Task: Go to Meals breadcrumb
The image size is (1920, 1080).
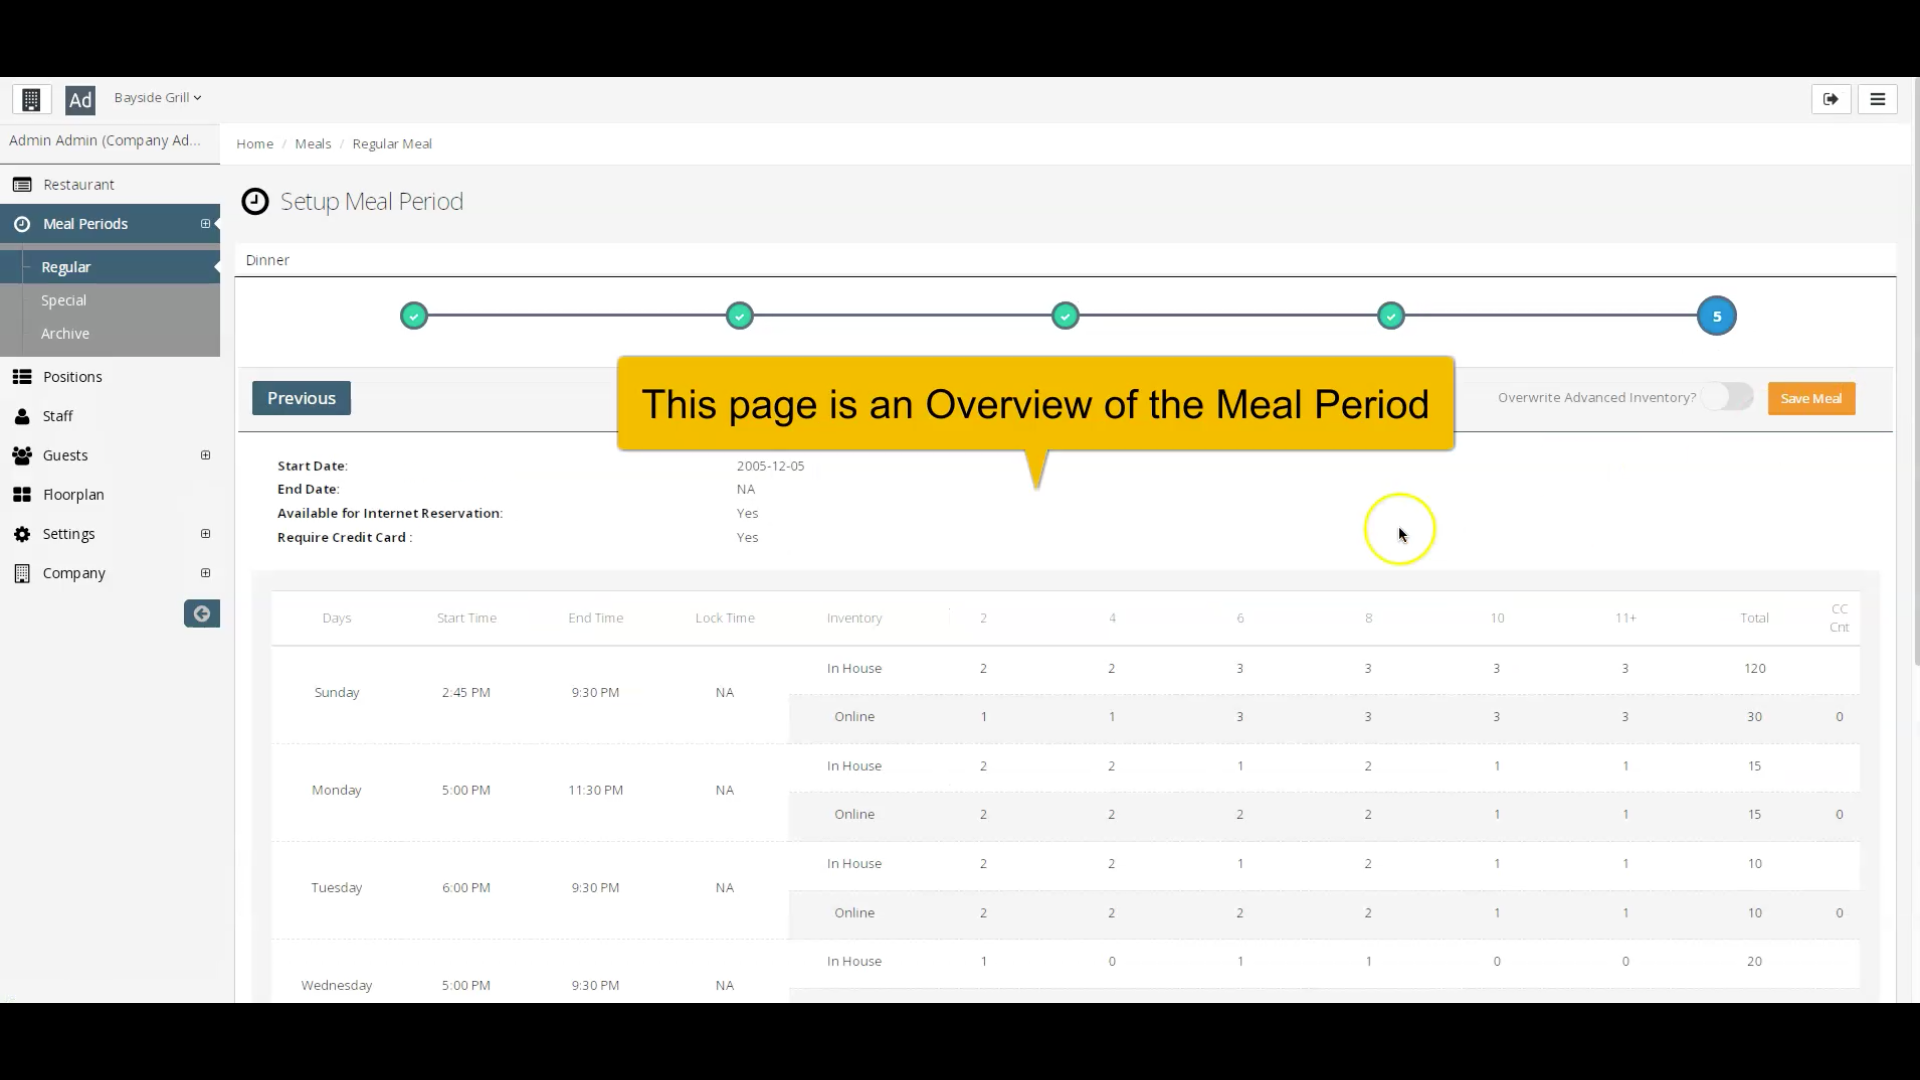Action: 313,144
